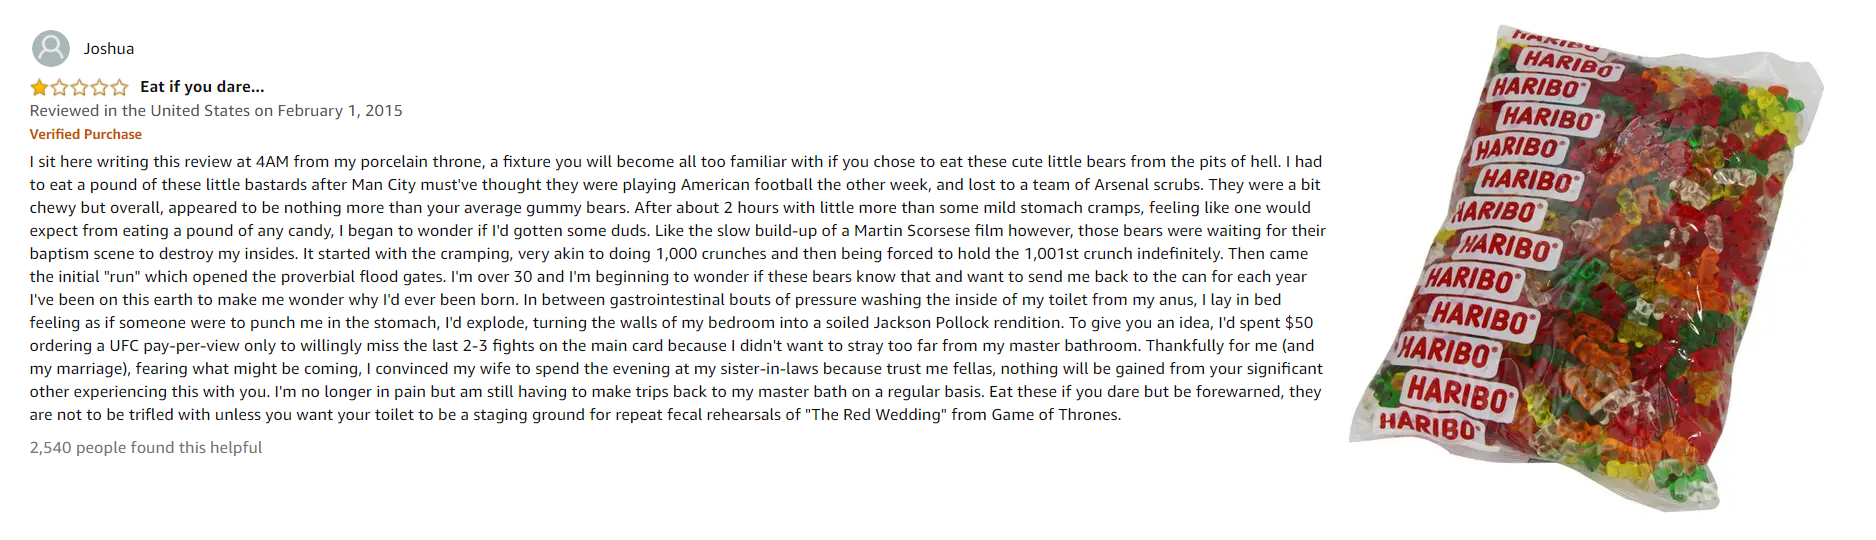Click the words 'Arsenal scrubs' in the review

(1147, 185)
